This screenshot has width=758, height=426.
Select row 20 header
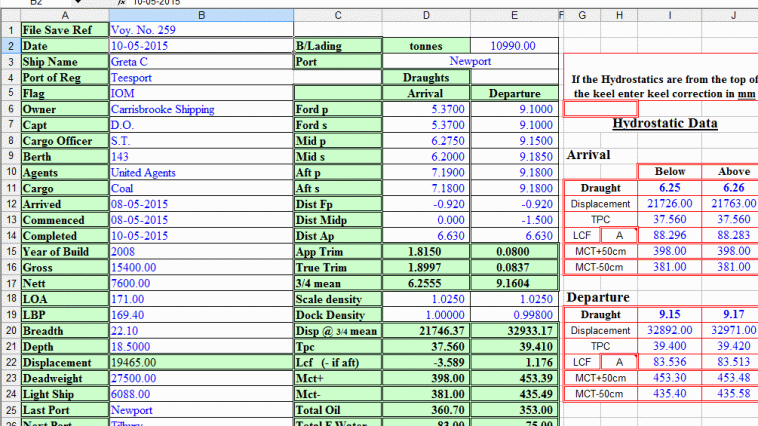[x=10, y=330]
